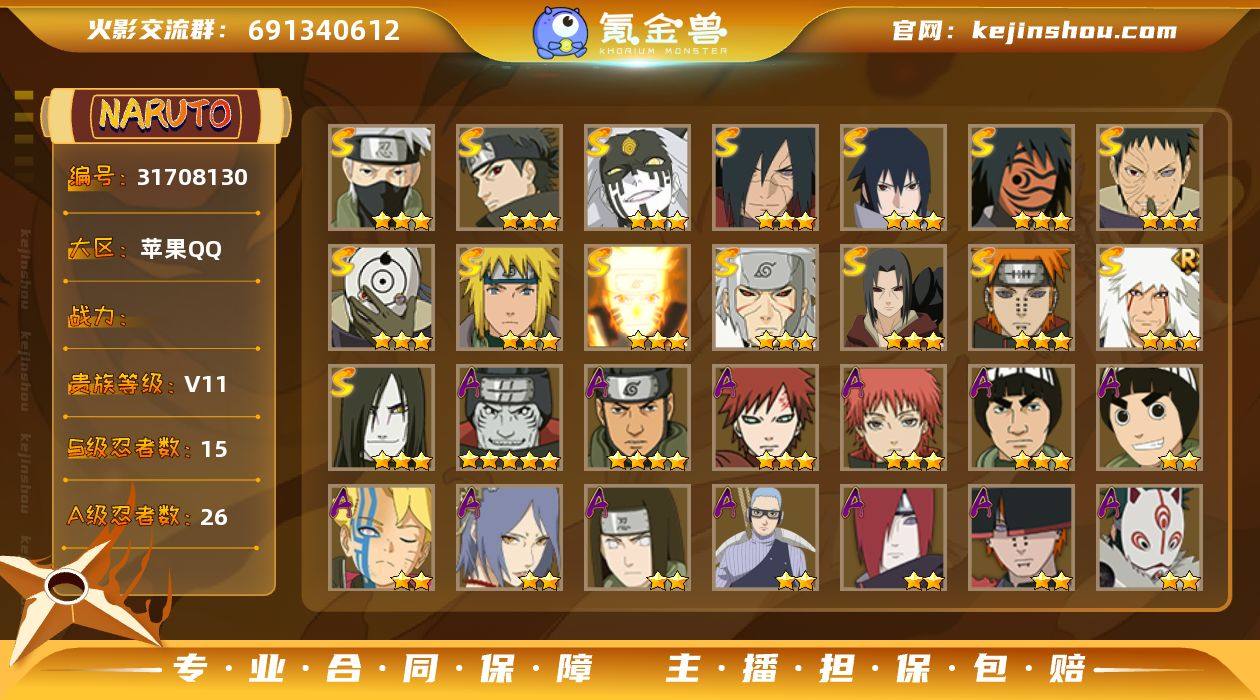1260x700 pixels.
Task: Select the masked silver-haired ninja portrait
Action: (x=381, y=178)
